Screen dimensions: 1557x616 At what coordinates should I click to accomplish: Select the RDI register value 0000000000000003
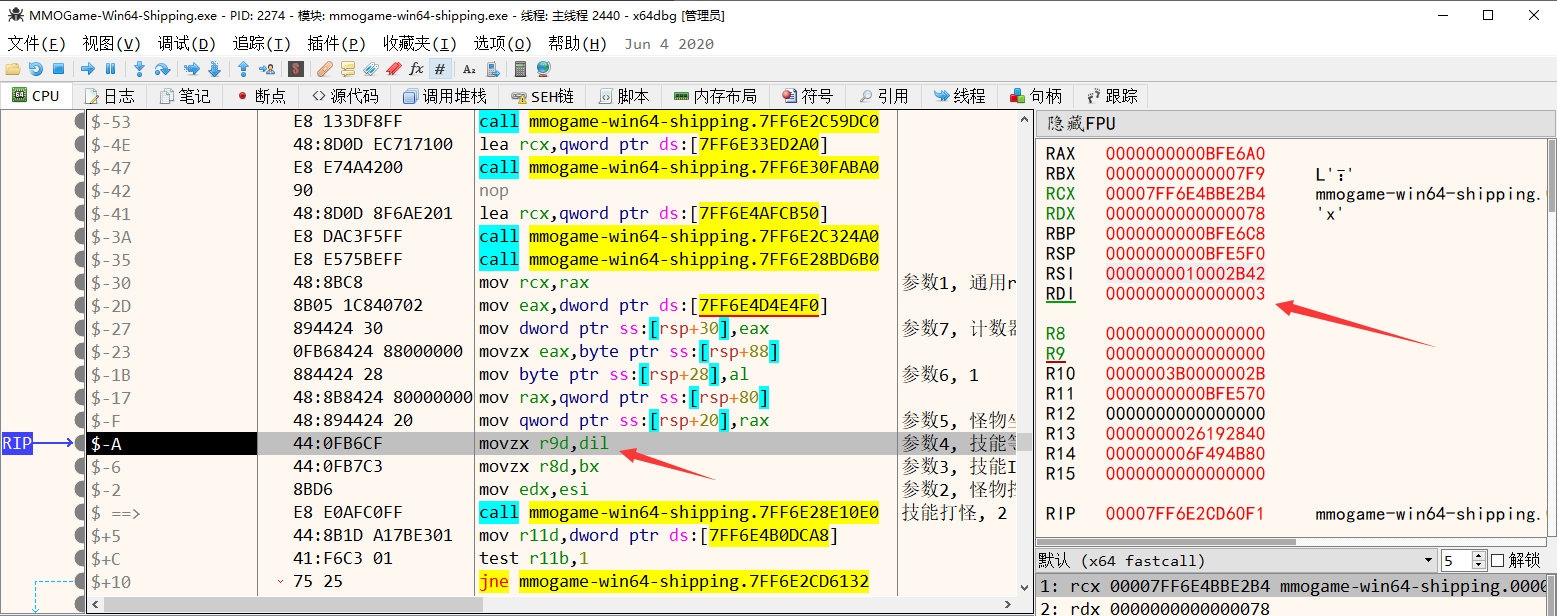click(x=1185, y=294)
